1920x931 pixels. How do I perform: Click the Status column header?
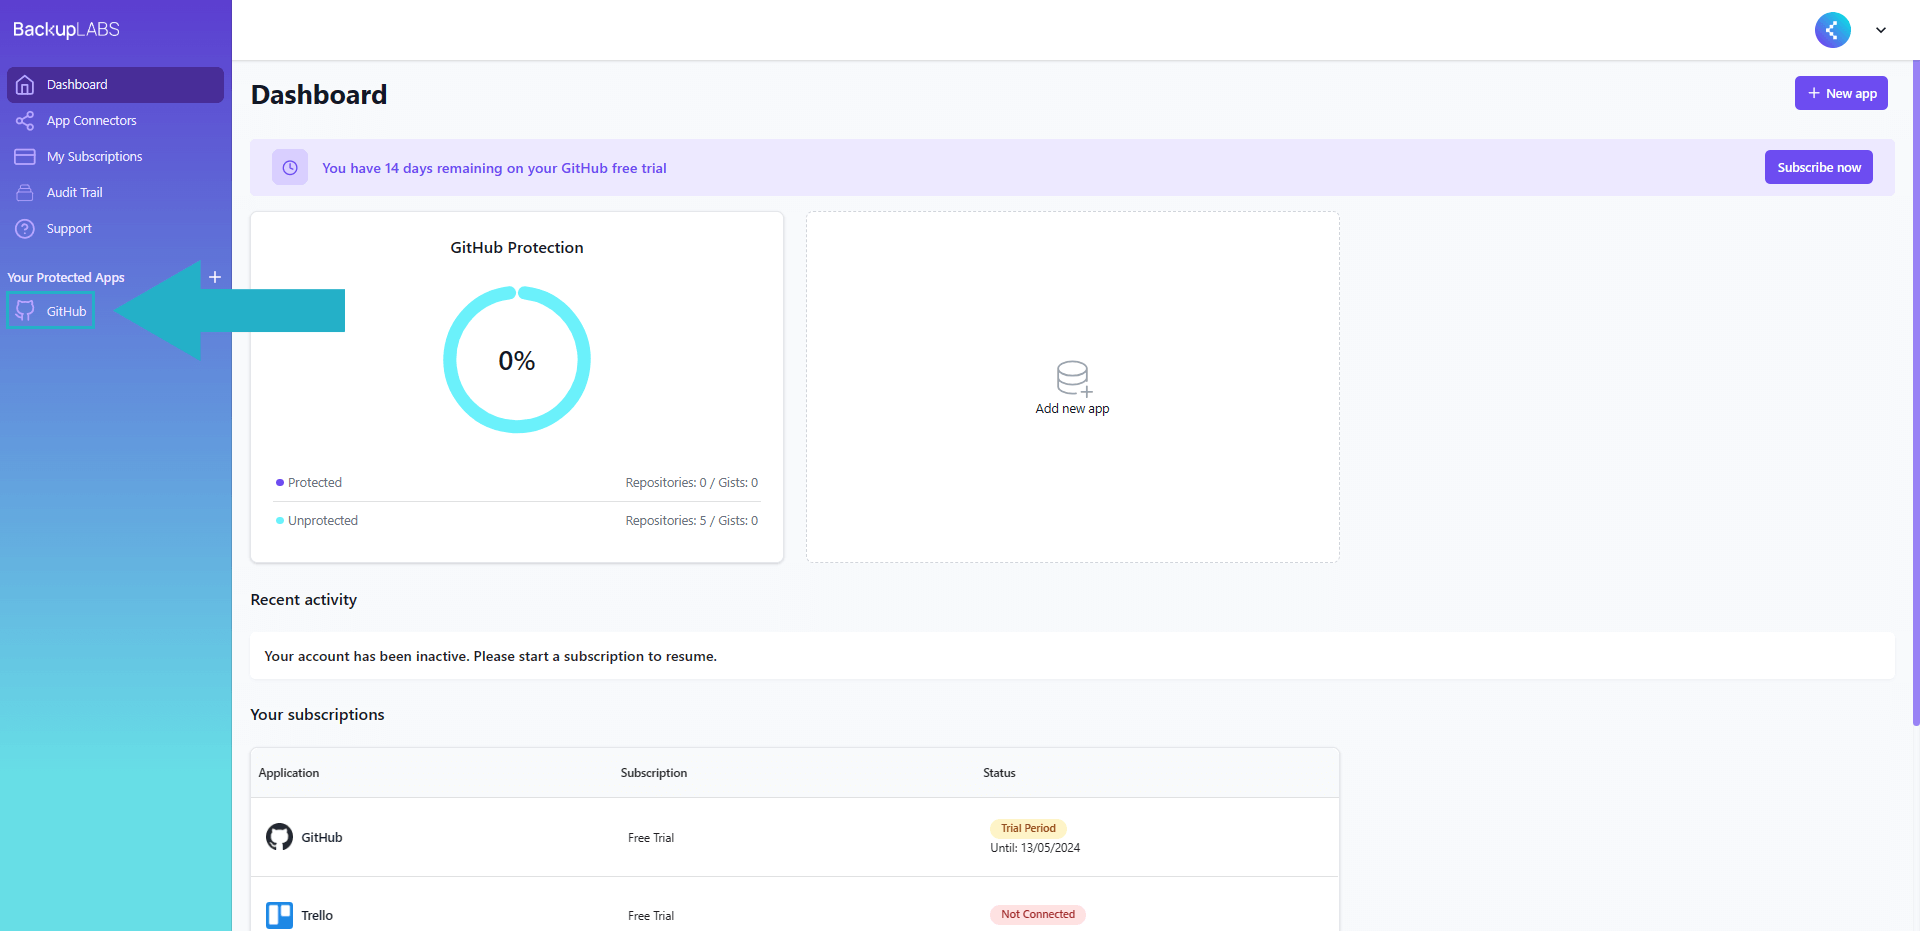point(999,773)
